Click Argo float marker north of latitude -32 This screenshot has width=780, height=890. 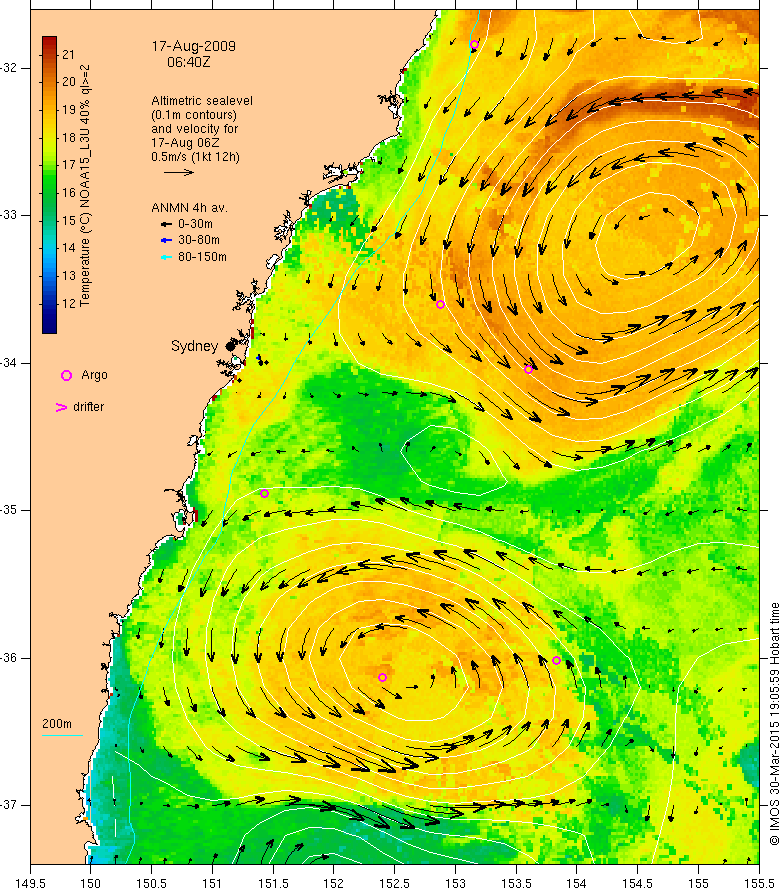point(475,44)
